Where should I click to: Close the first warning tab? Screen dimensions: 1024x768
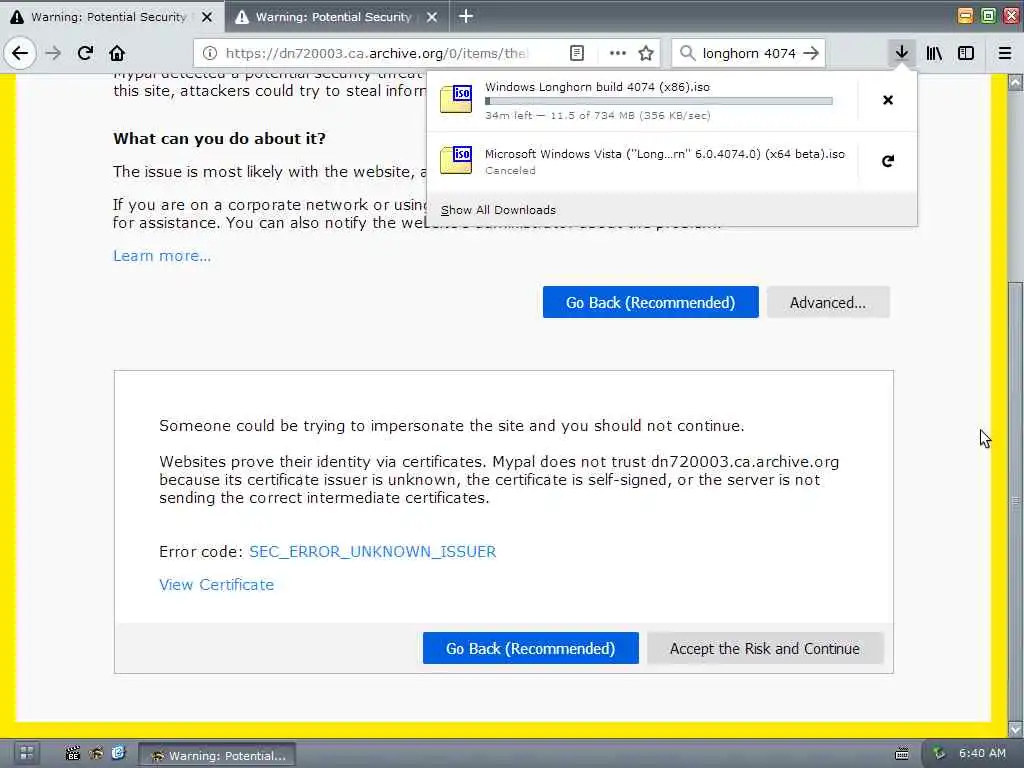click(207, 17)
